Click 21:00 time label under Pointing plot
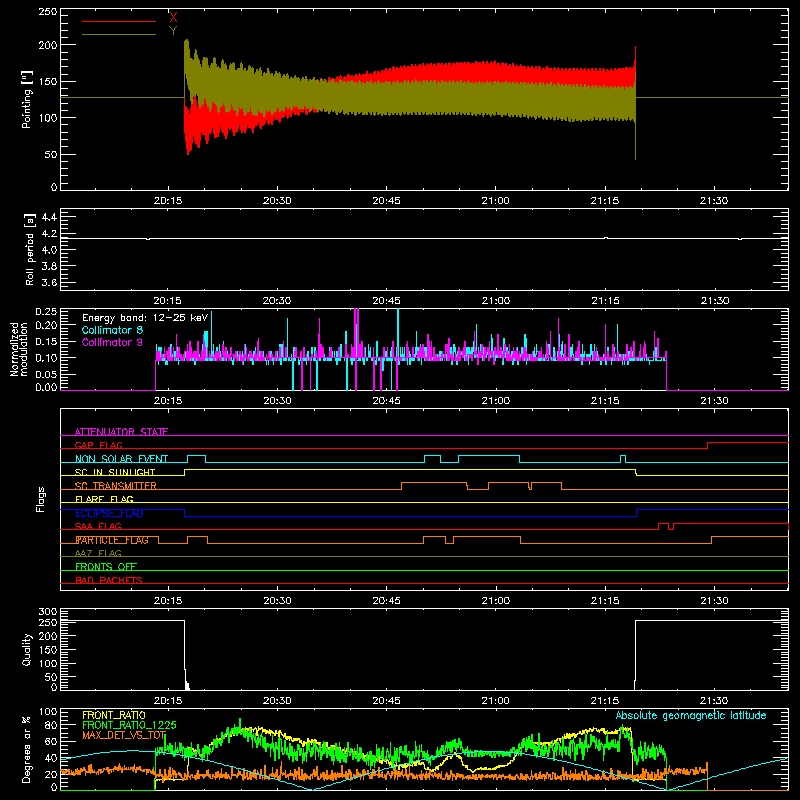Viewport: 800px width, 800px height. pyautogui.click(x=495, y=201)
